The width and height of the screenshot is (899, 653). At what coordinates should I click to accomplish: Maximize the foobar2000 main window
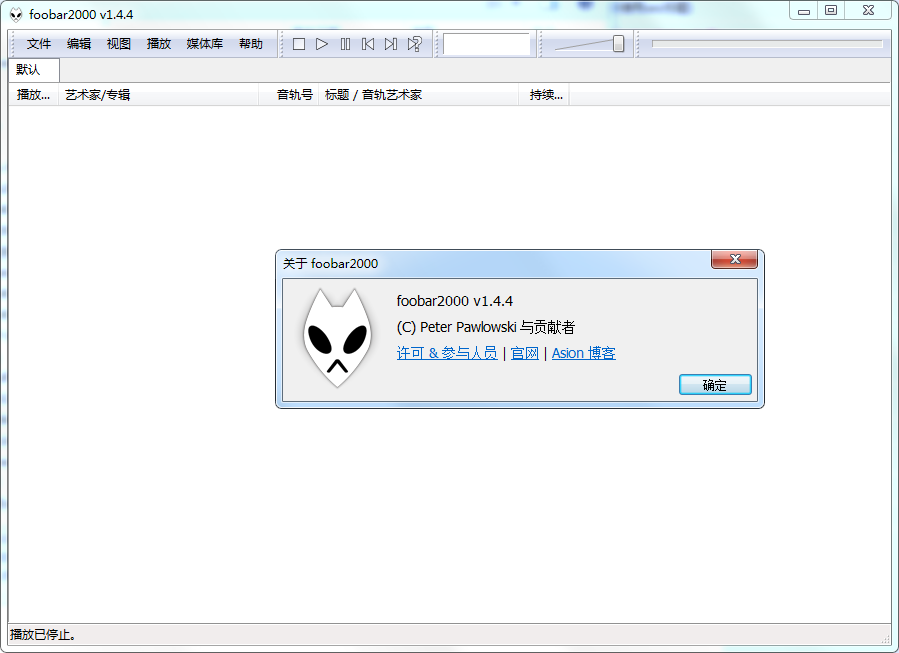coord(831,11)
